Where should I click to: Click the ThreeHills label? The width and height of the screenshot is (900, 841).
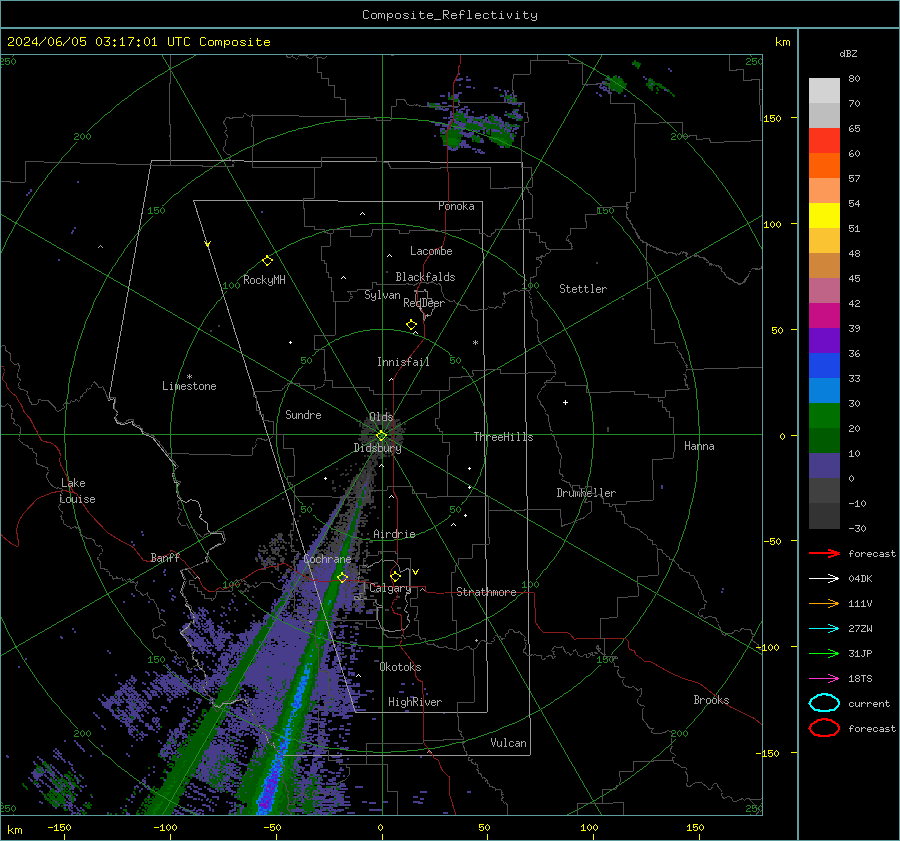tap(503, 437)
